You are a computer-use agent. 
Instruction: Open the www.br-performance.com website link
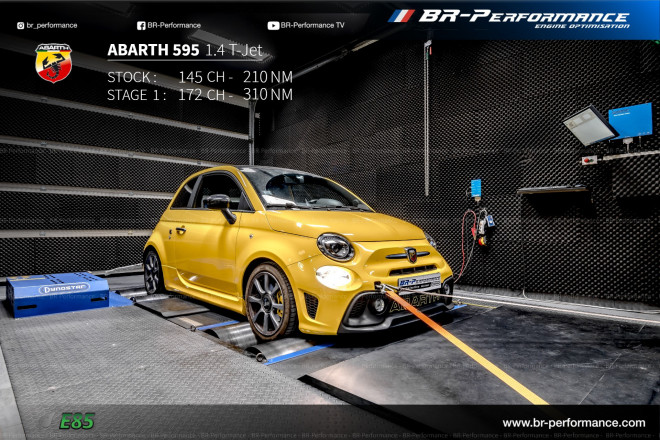pos(573,423)
